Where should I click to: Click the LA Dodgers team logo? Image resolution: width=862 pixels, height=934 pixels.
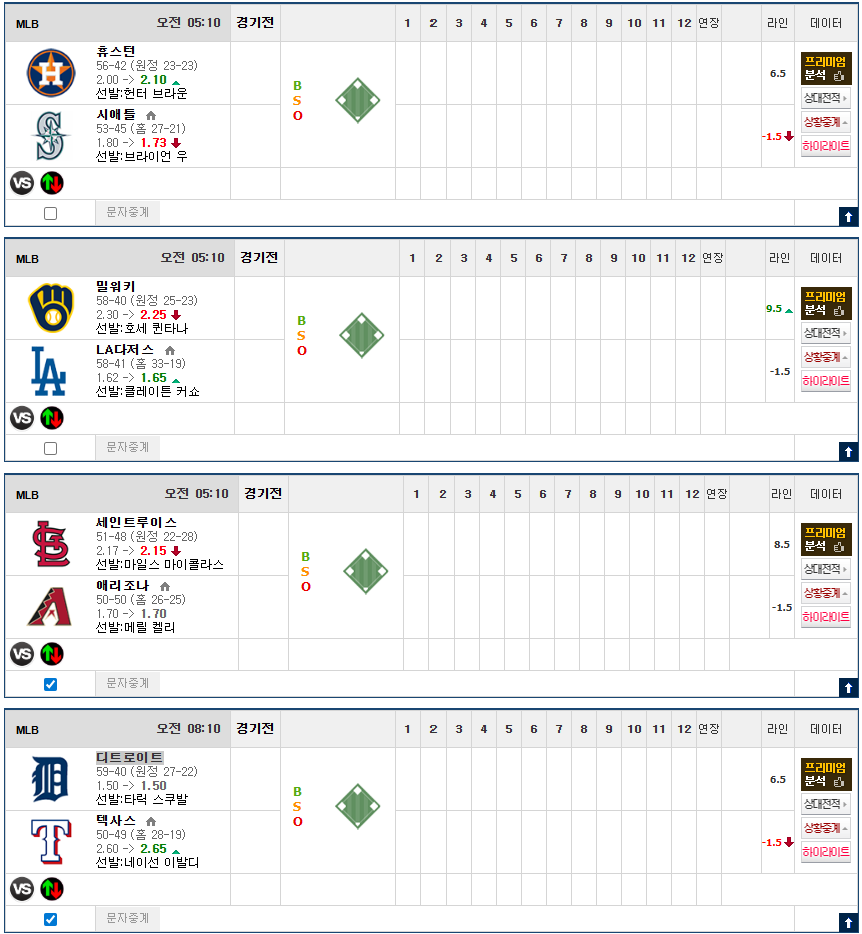(x=49, y=371)
